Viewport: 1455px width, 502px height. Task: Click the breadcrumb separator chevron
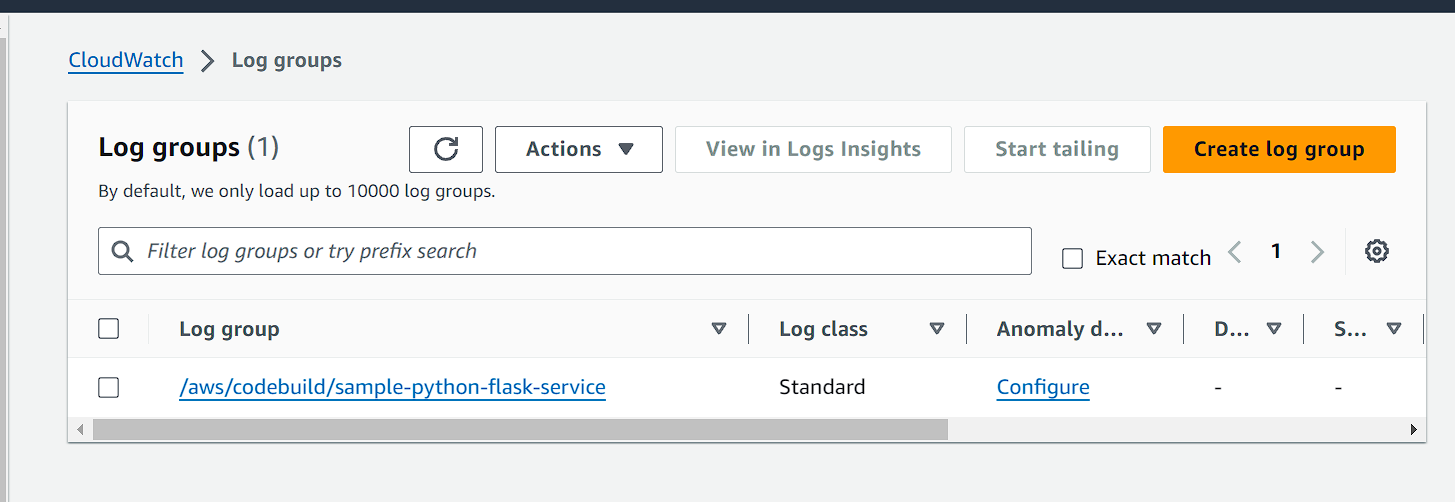207,61
